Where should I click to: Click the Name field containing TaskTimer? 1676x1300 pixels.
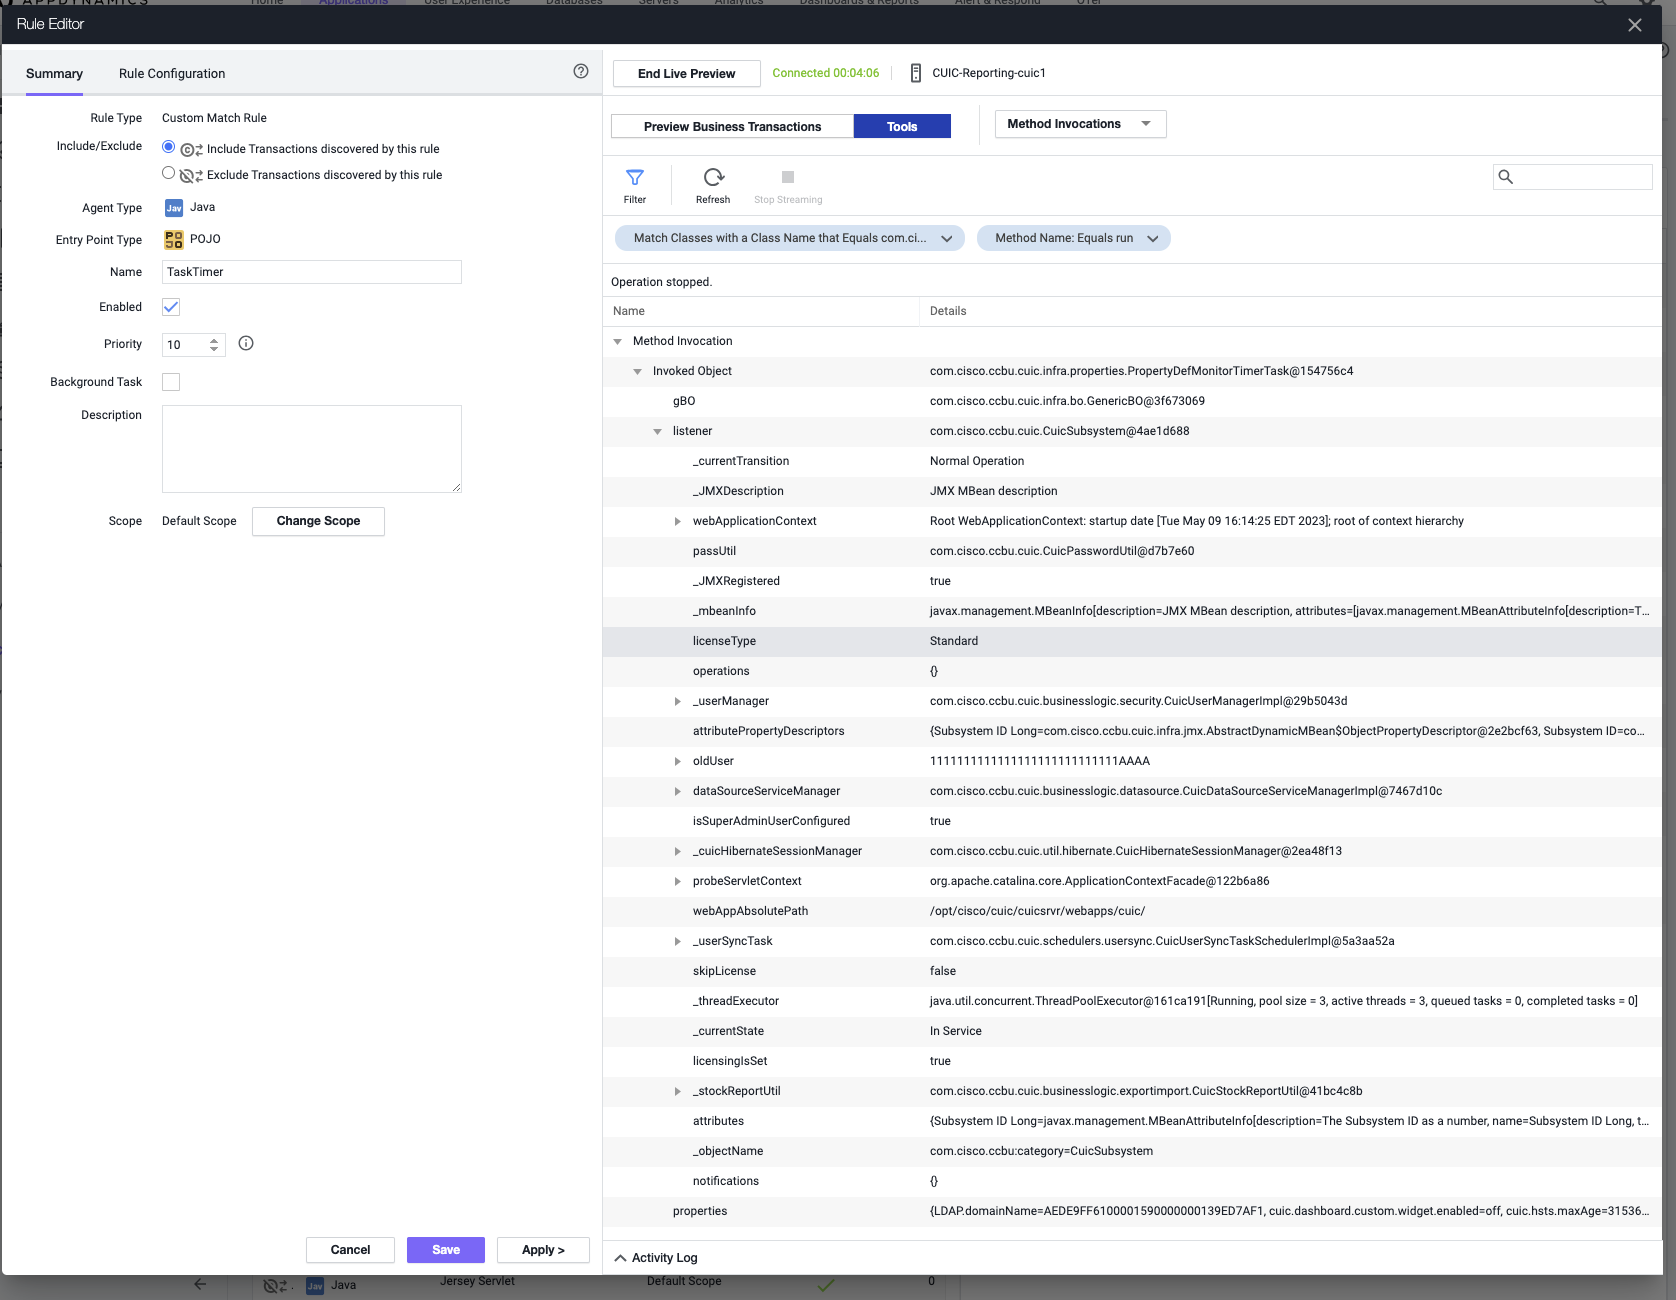tap(312, 272)
